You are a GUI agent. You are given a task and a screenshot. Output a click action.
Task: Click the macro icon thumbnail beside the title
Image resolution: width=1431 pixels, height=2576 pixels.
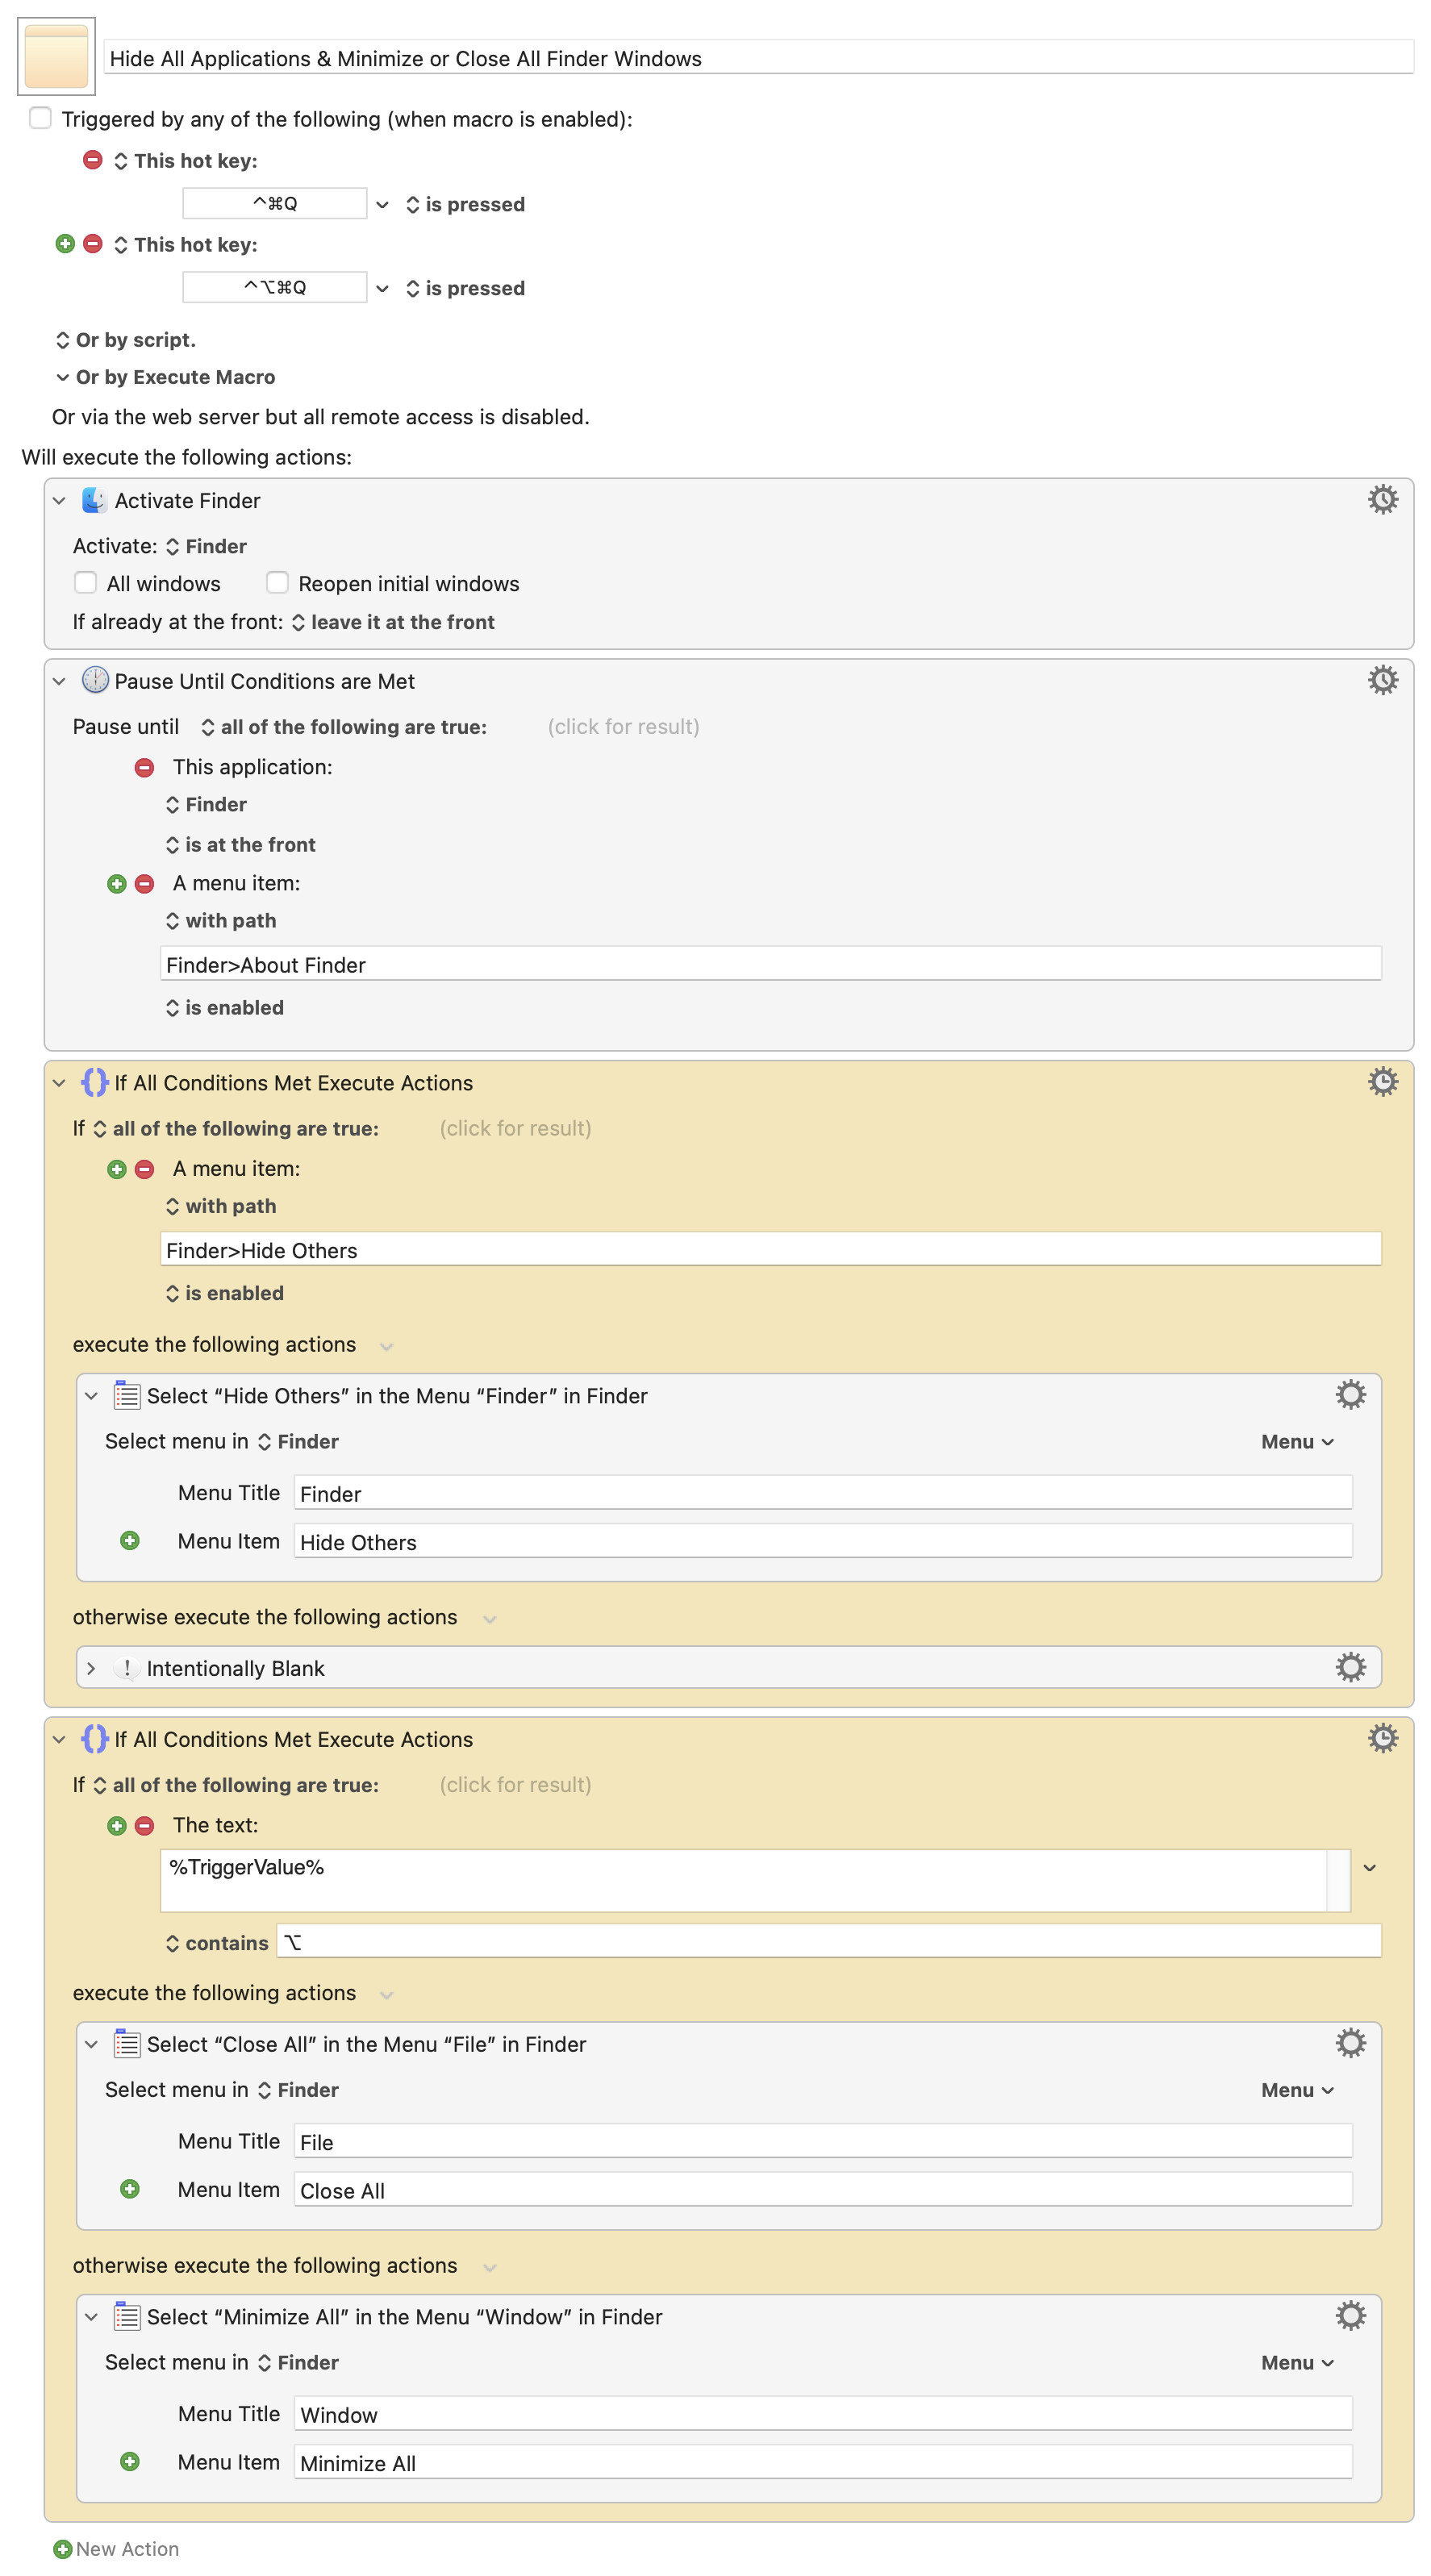click(x=56, y=56)
